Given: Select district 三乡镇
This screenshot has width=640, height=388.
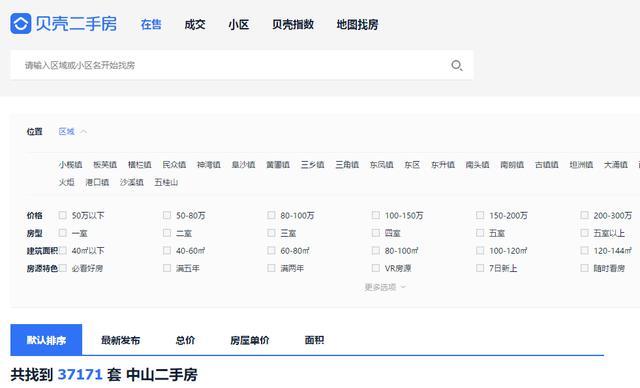Looking at the screenshot, I should tap(313, 165).
